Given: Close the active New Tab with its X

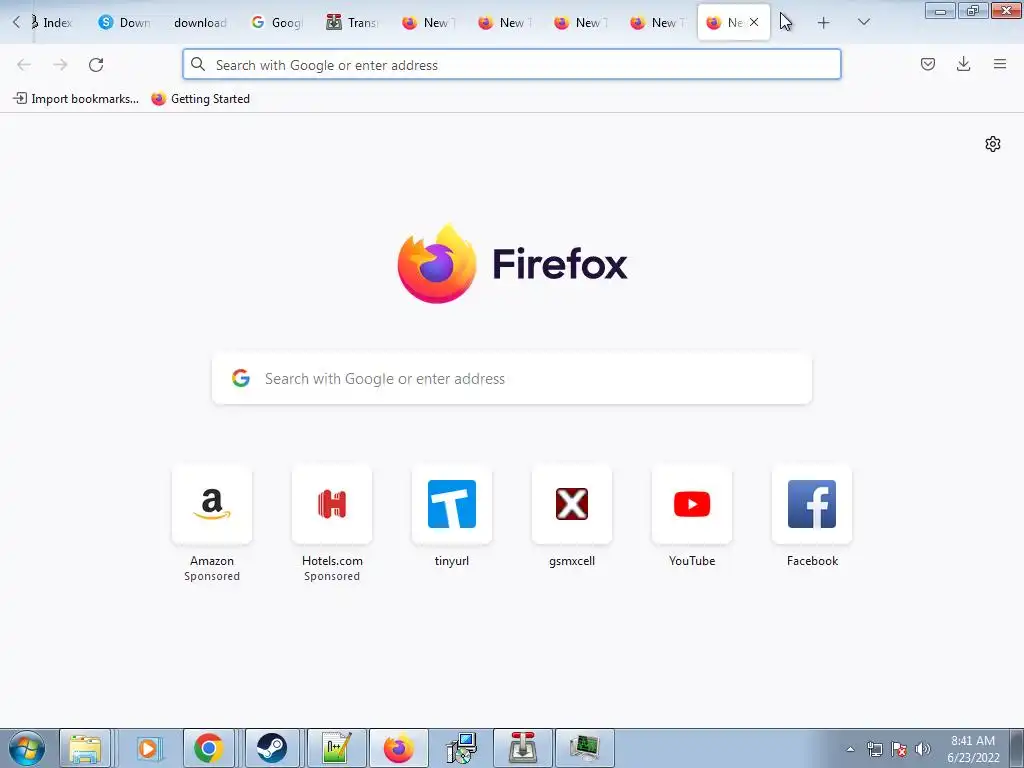Looking at the screenshot, I should [x=754, y=22].
